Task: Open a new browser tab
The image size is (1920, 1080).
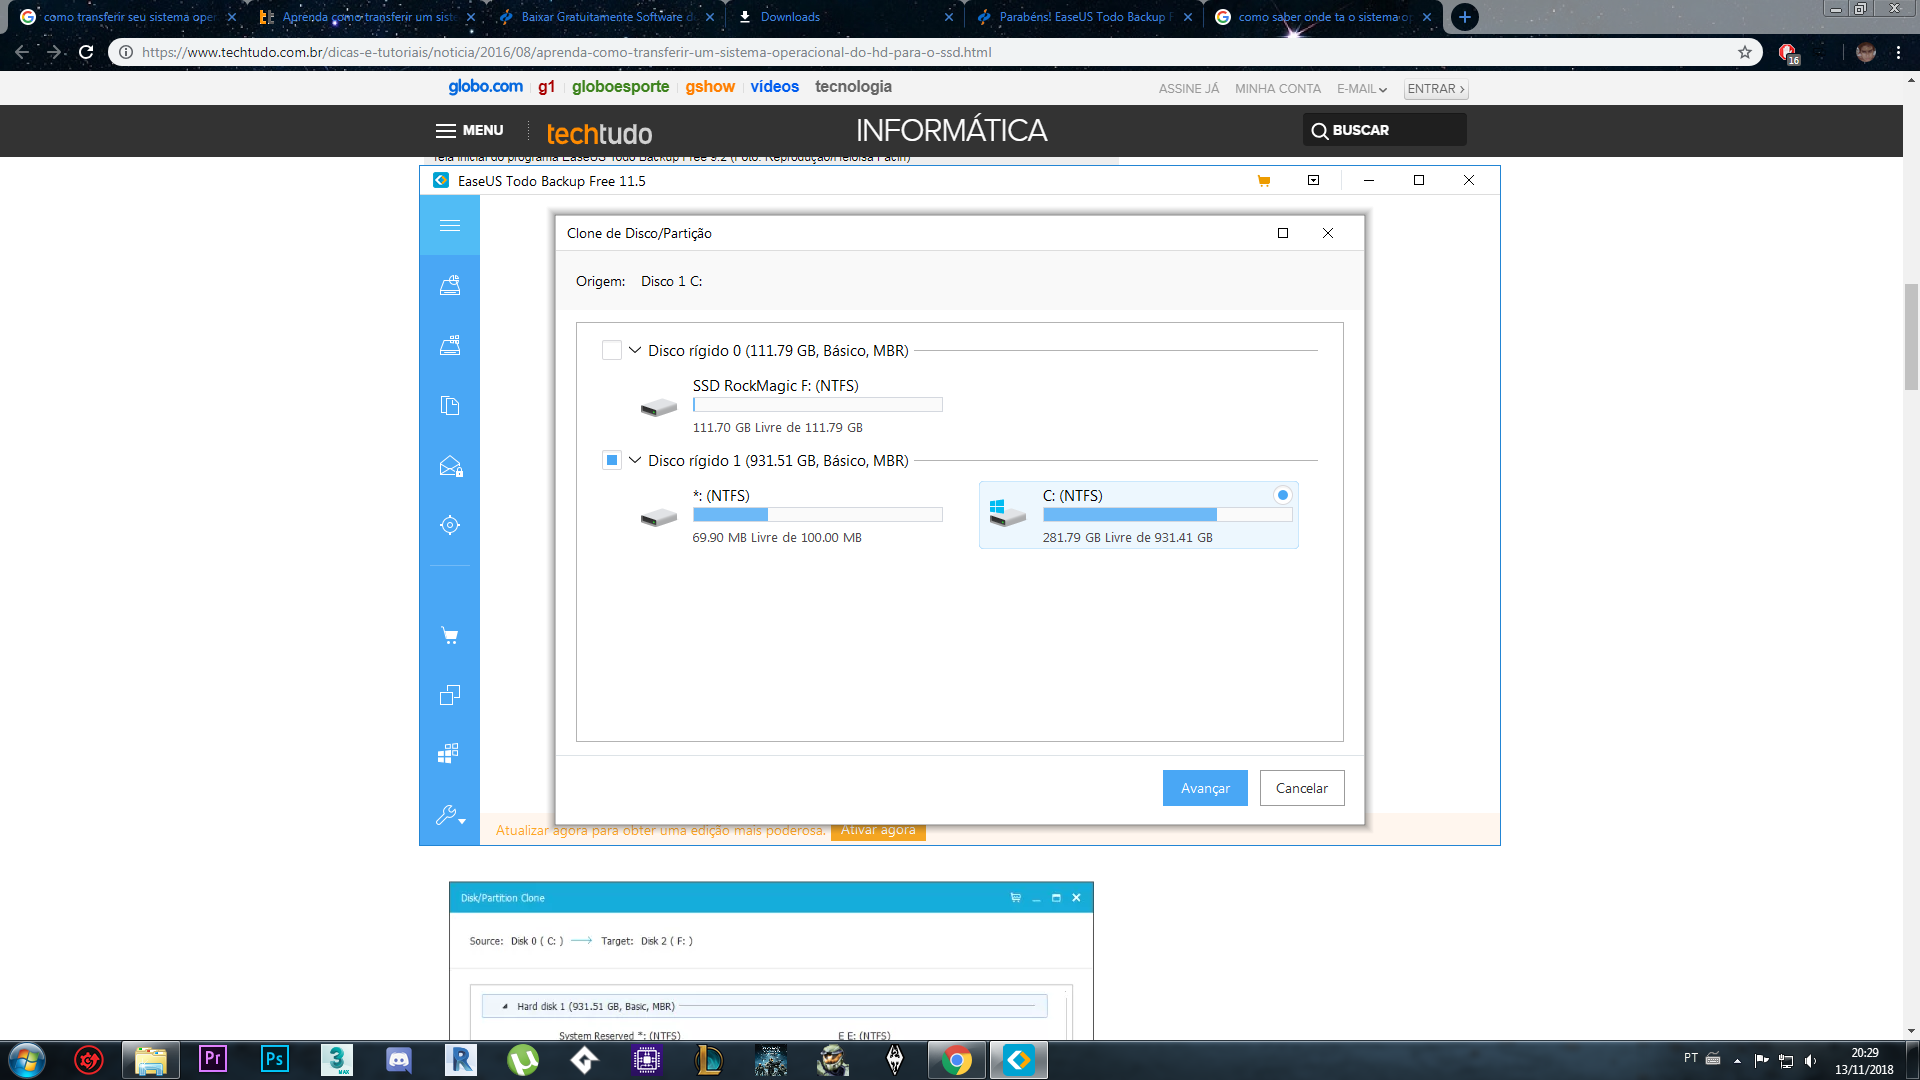Action: [x=1465, y=17]
